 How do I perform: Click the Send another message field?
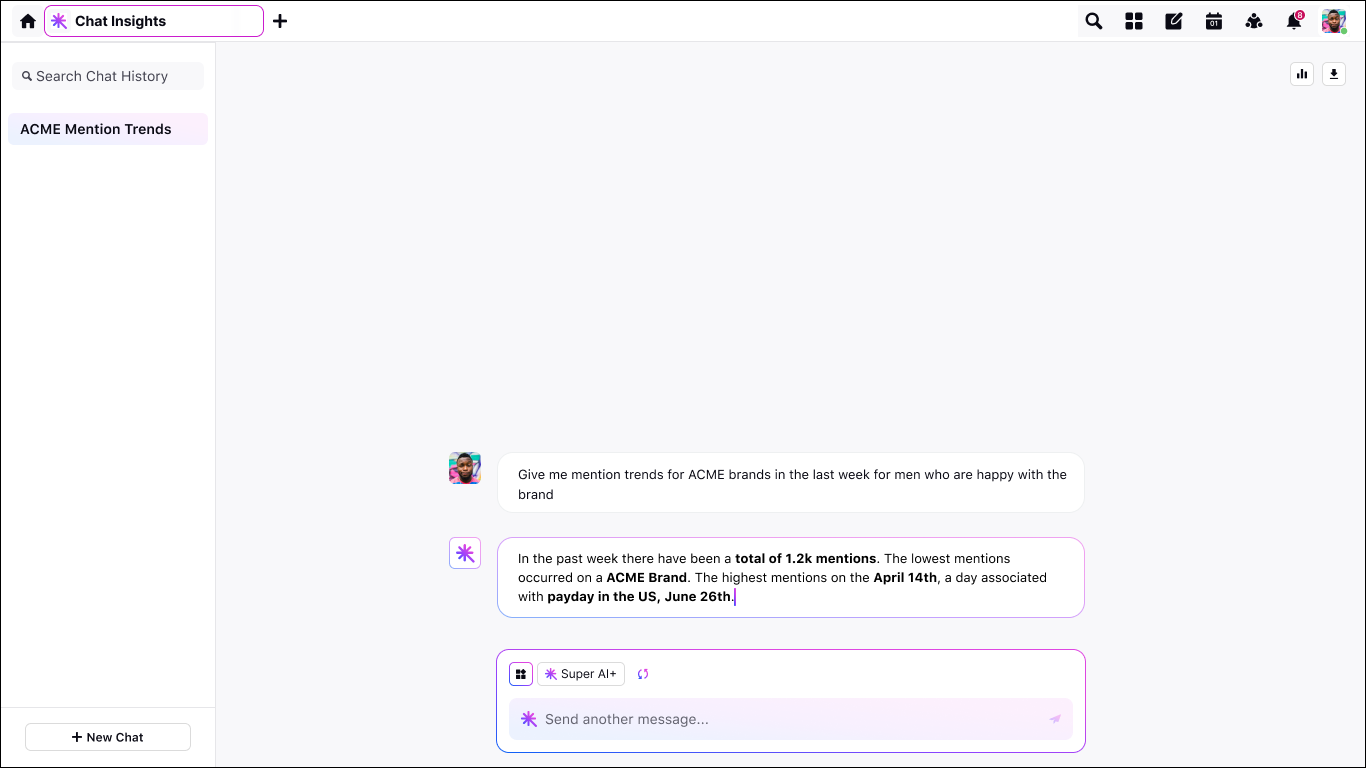coord(780,719)
